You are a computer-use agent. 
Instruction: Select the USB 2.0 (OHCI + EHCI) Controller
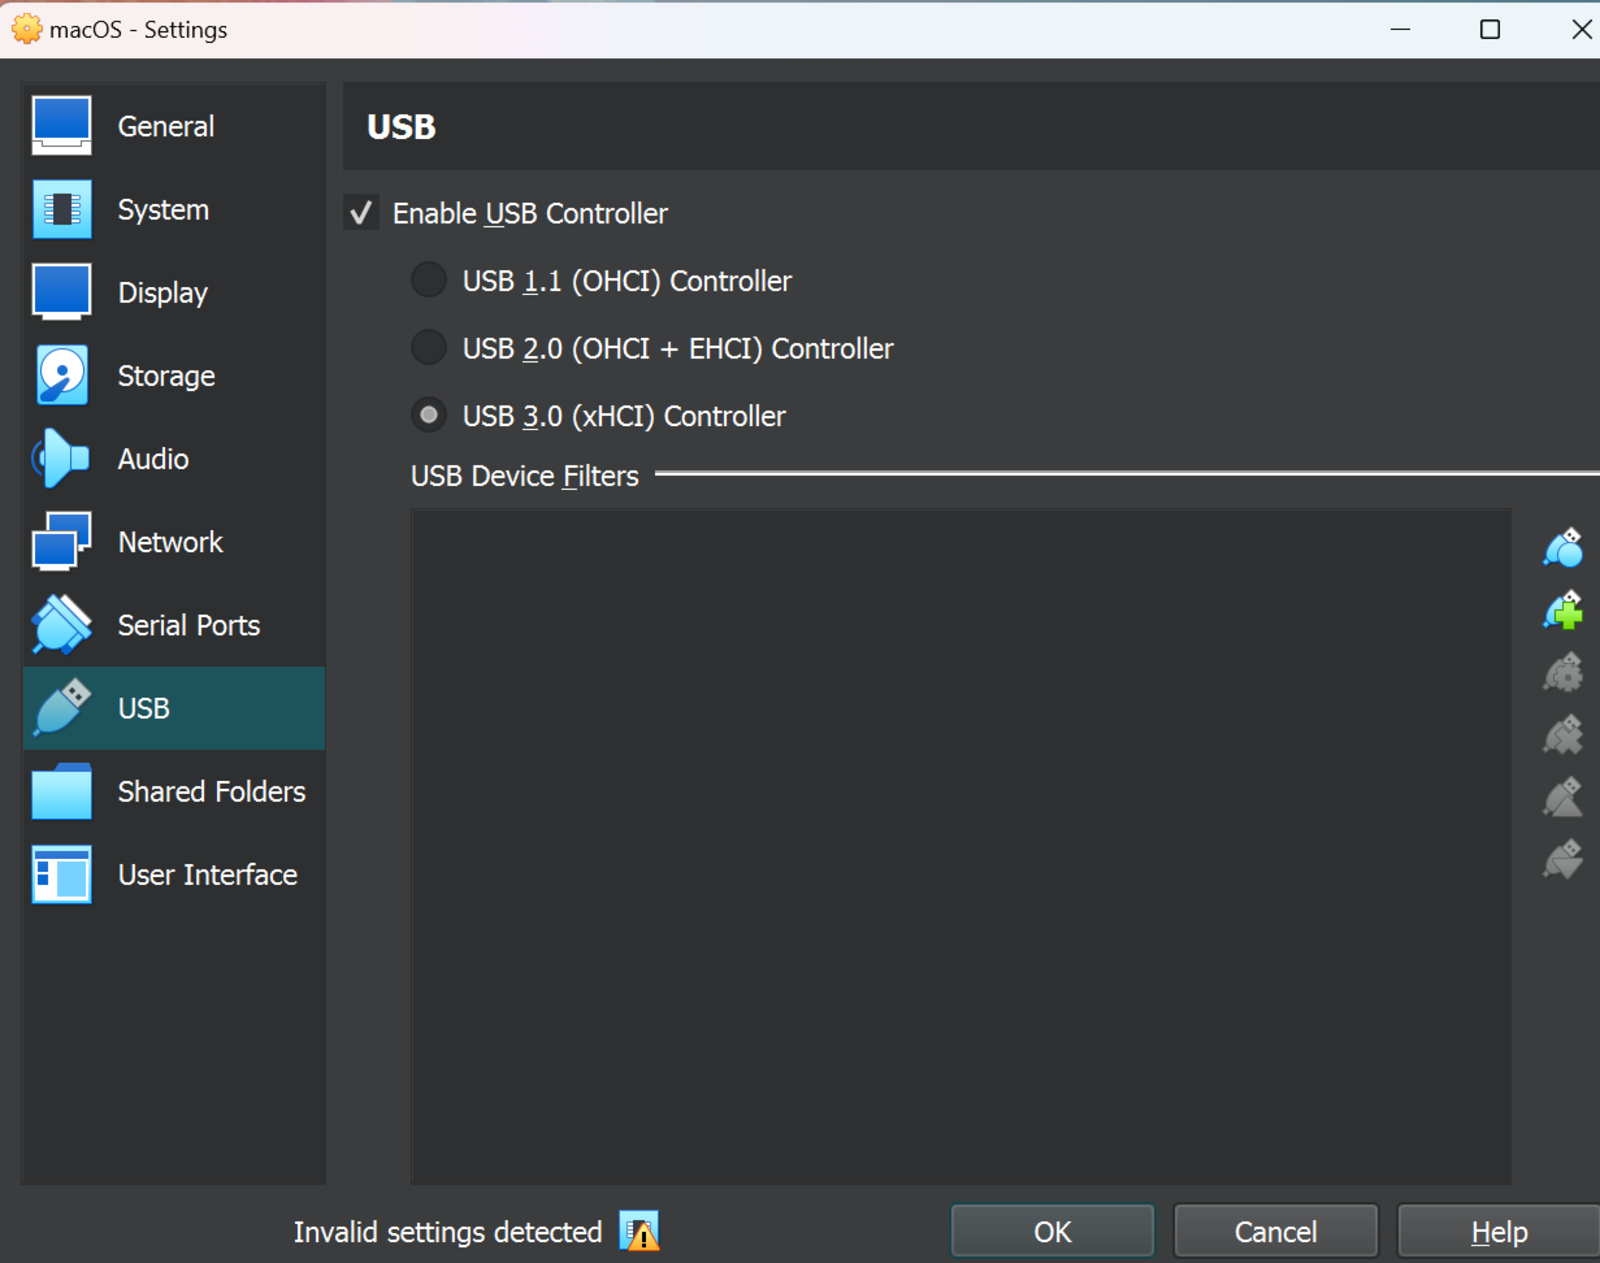pos(428,347)
